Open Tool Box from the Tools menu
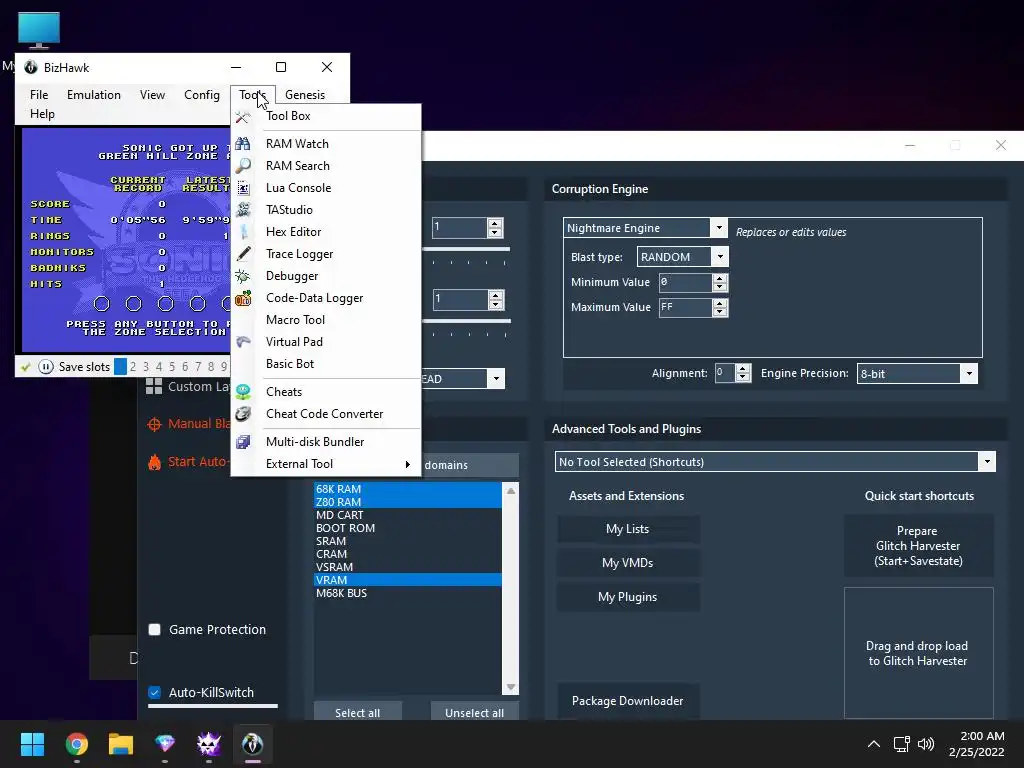 (x=288, y=116)
